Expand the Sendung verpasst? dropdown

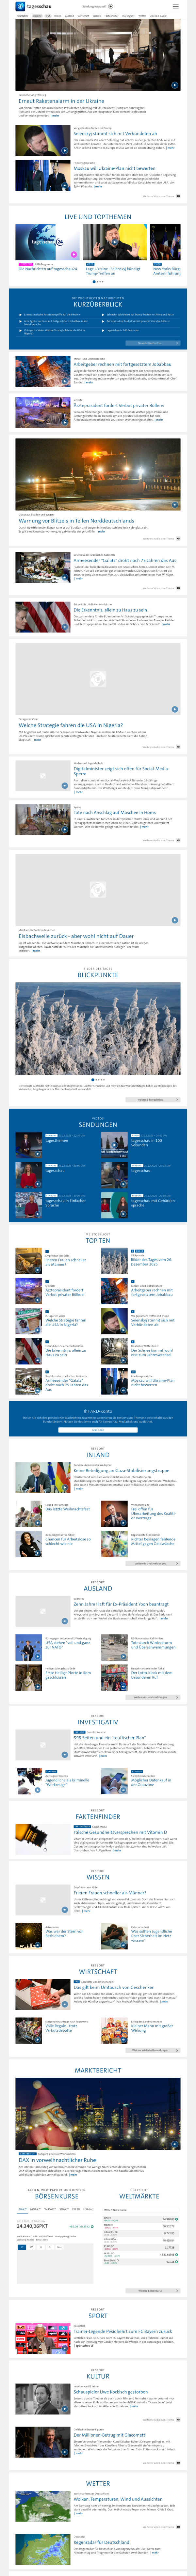97,6
